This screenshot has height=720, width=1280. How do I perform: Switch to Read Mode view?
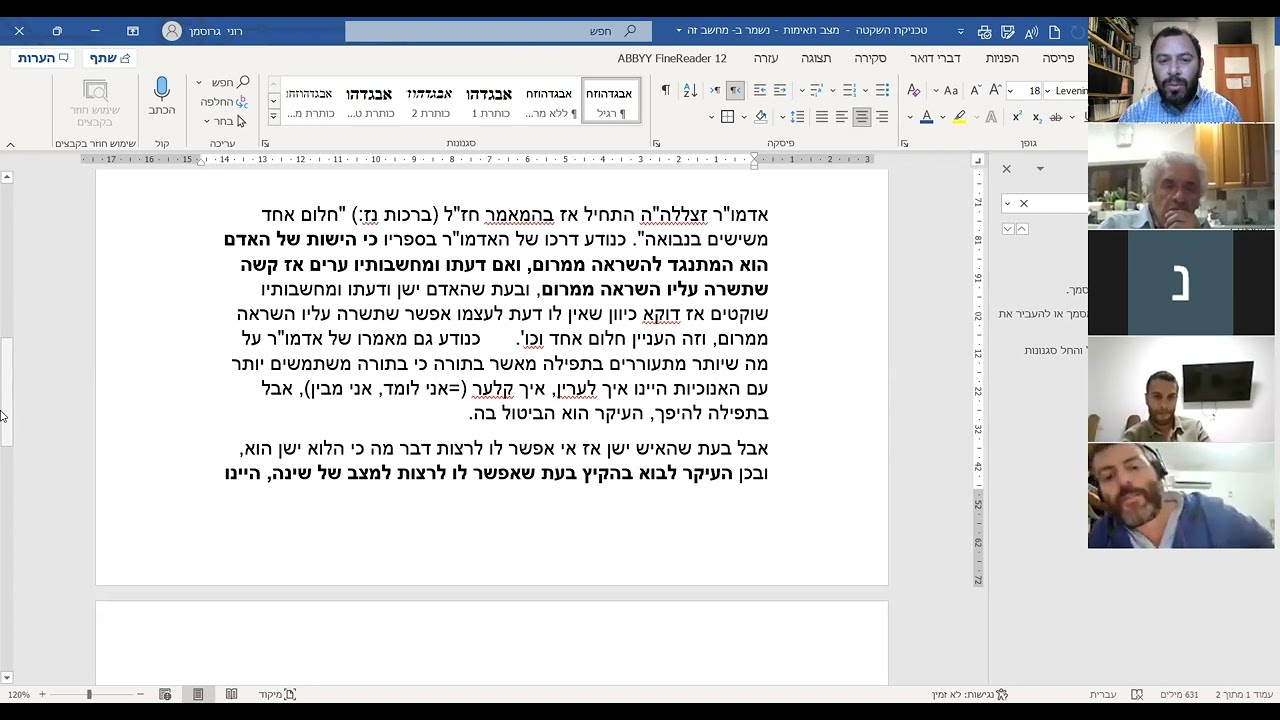point(231,694)
